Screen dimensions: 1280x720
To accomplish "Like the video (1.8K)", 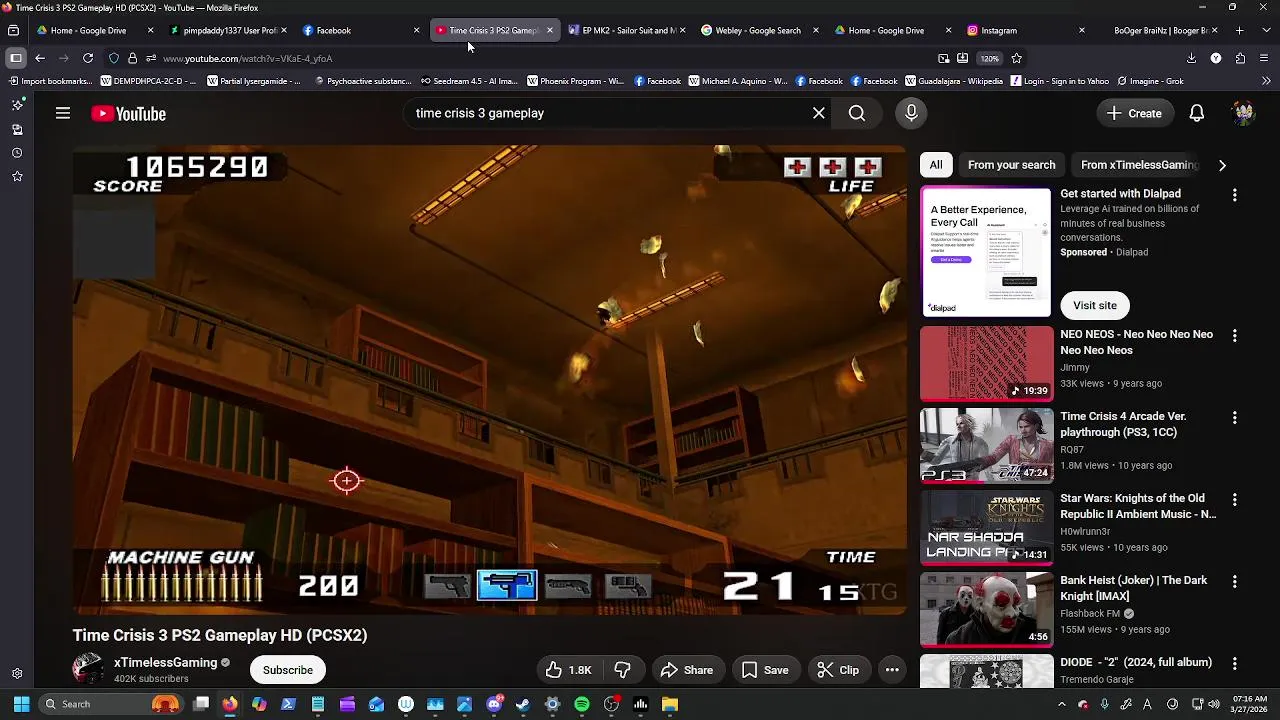I will [x=568, y=670].
